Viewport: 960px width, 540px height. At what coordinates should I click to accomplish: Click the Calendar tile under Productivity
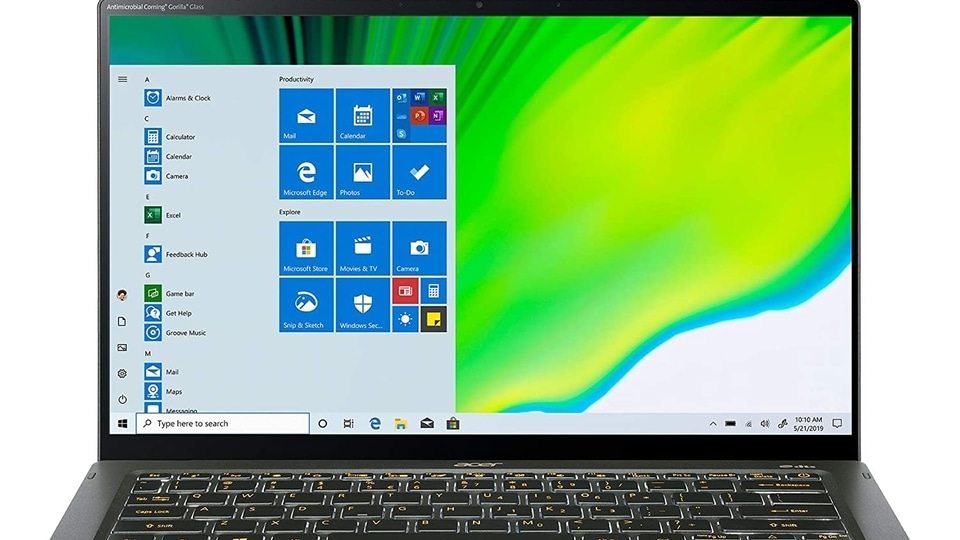(x=362, y=116)
